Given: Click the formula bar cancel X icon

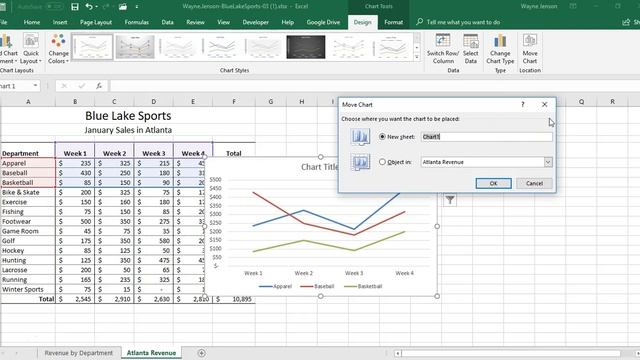Looking at the screenshot, I should [64, 86].
